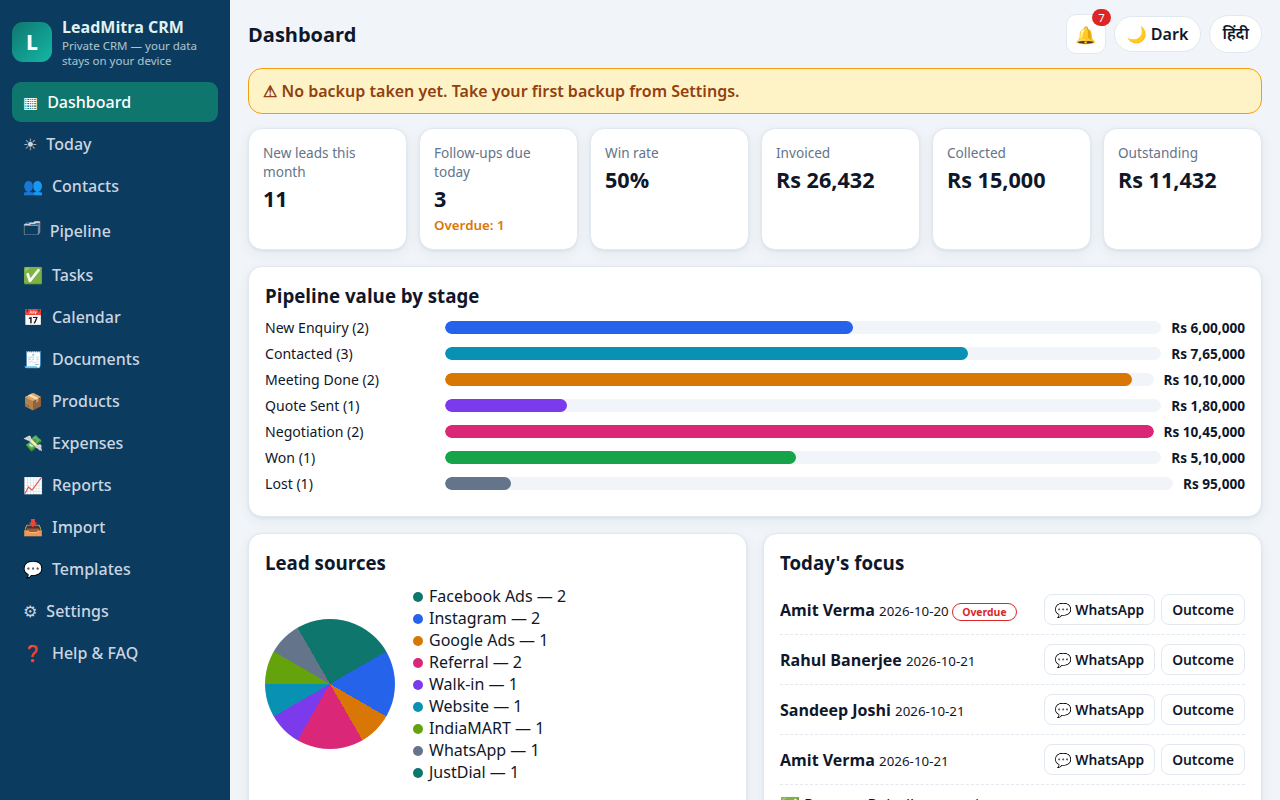WhatsApp Amit Verma overdue follow-up

click(1099, 610)
